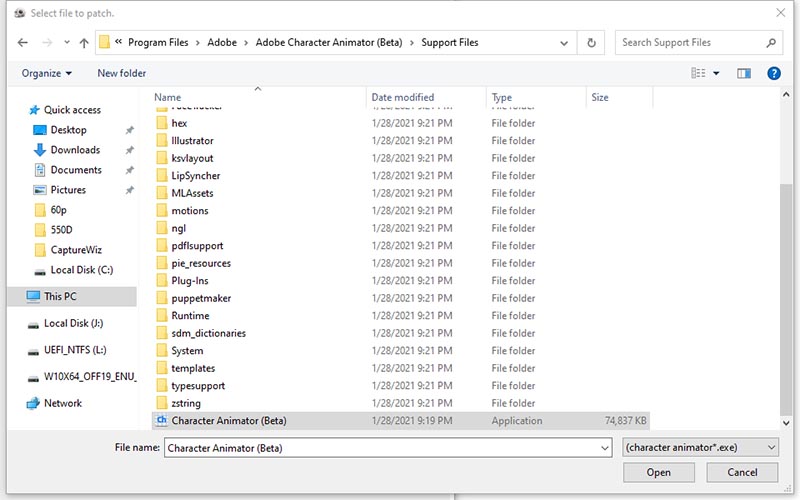This screenshot has width=800, height=500.
Task: Create a New folder
Action: (121, 73)
